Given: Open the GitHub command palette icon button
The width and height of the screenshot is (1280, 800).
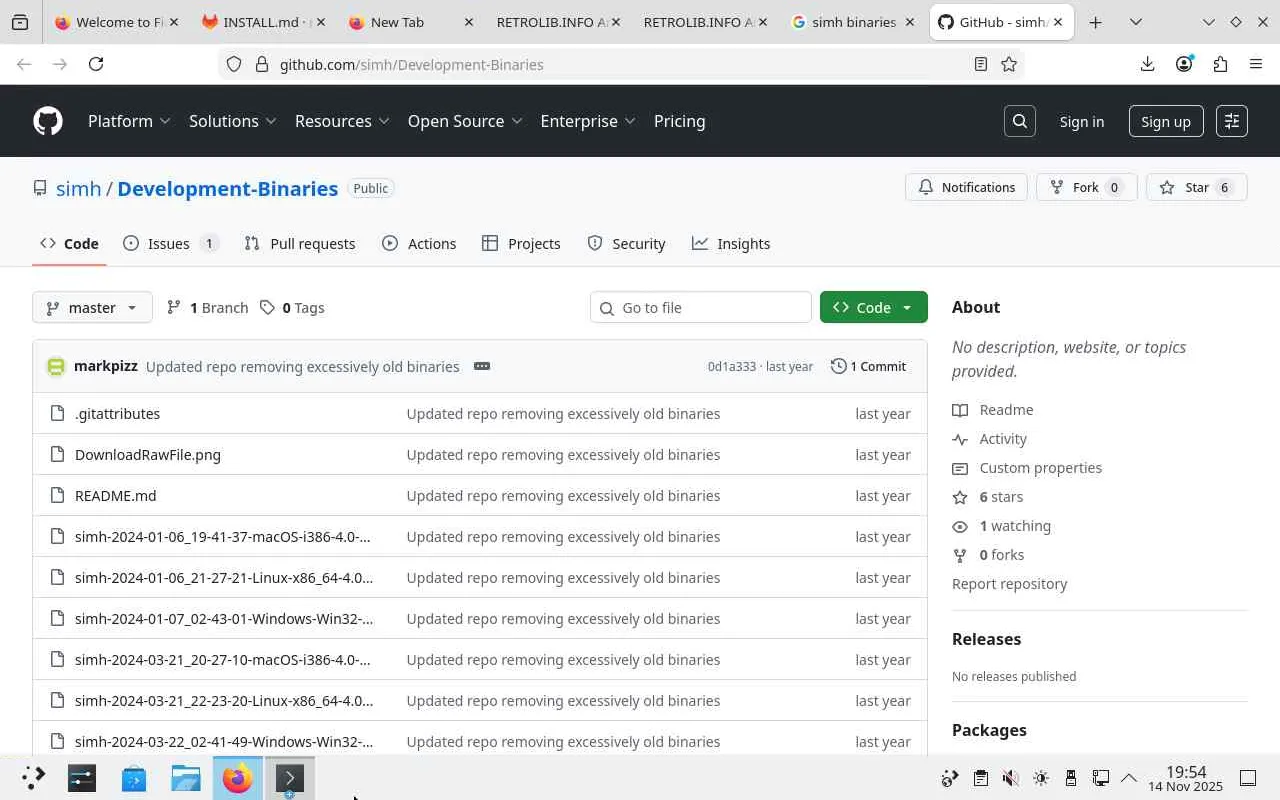Looking at the screenshot, I should (x=1232, y=121).
